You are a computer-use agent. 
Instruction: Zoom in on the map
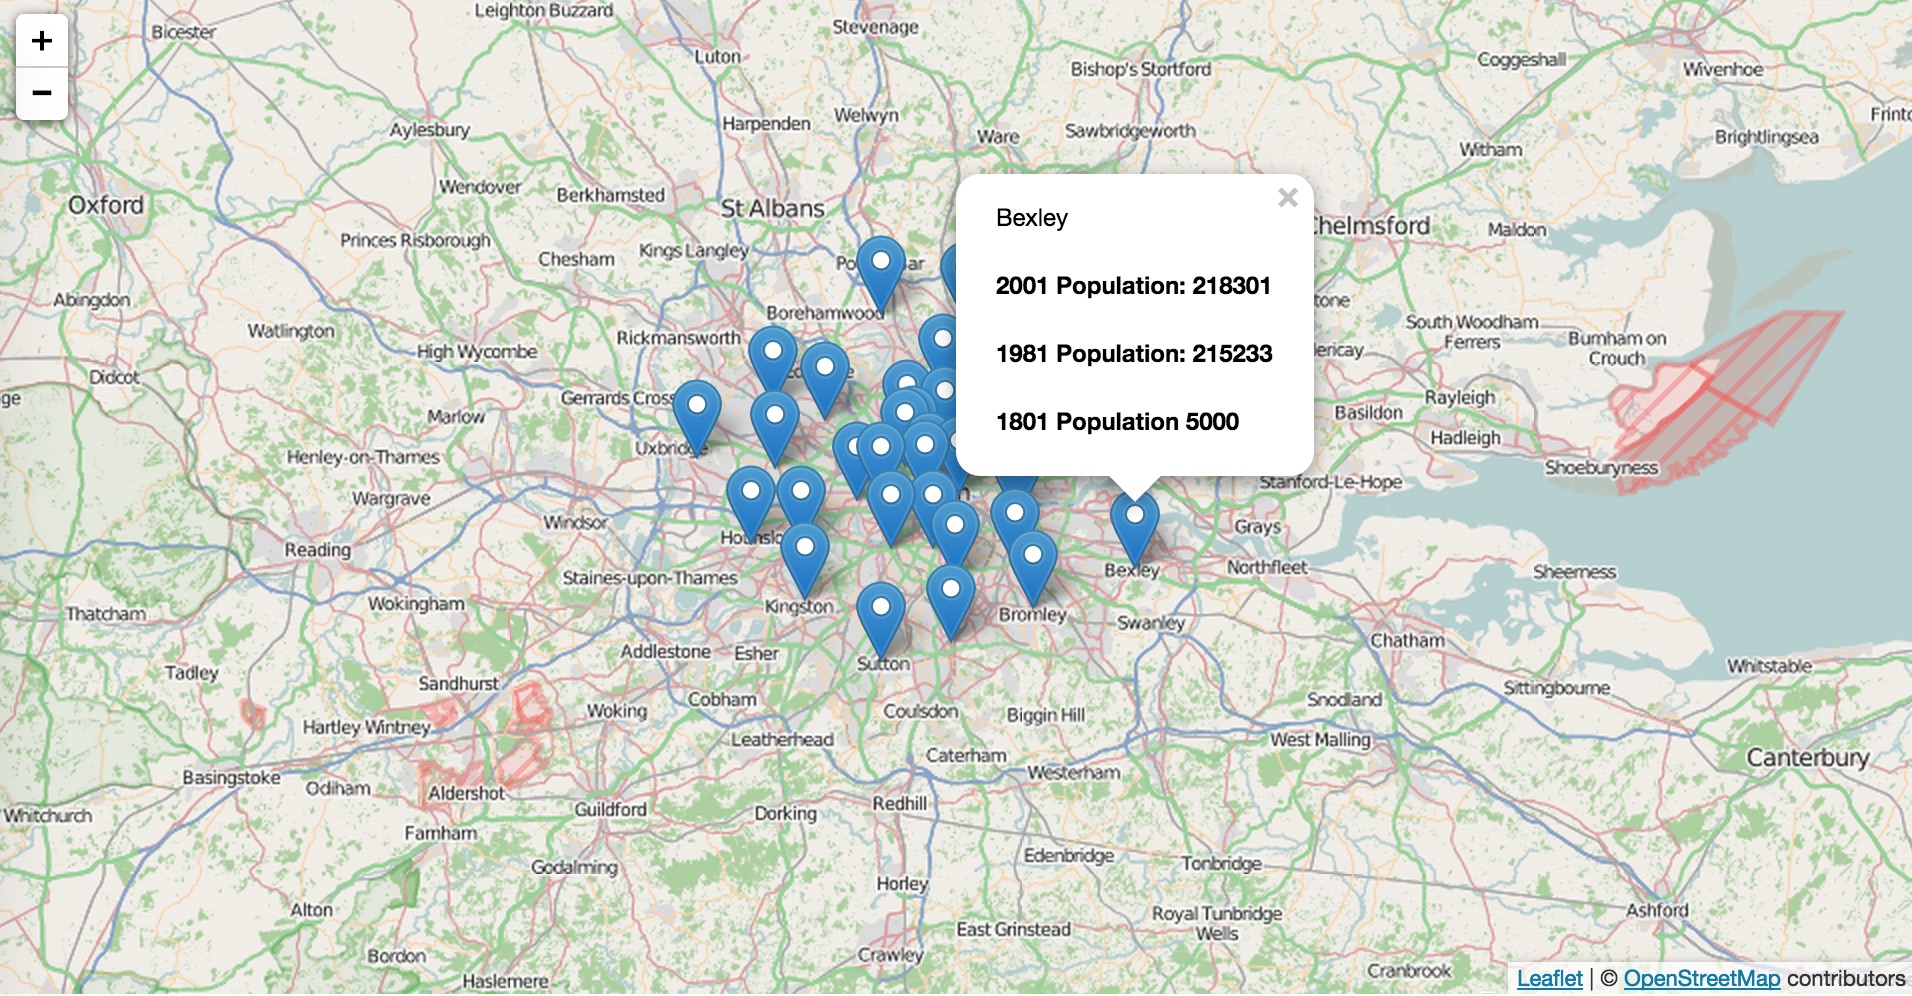point(42,41)
